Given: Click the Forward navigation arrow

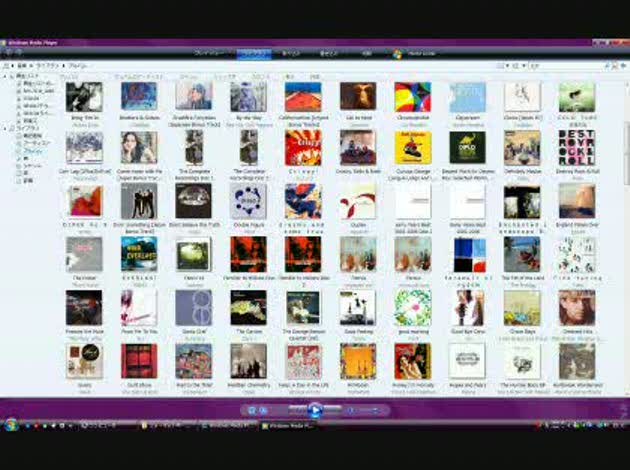Looking at the screenshot, I should click(18, 52).
